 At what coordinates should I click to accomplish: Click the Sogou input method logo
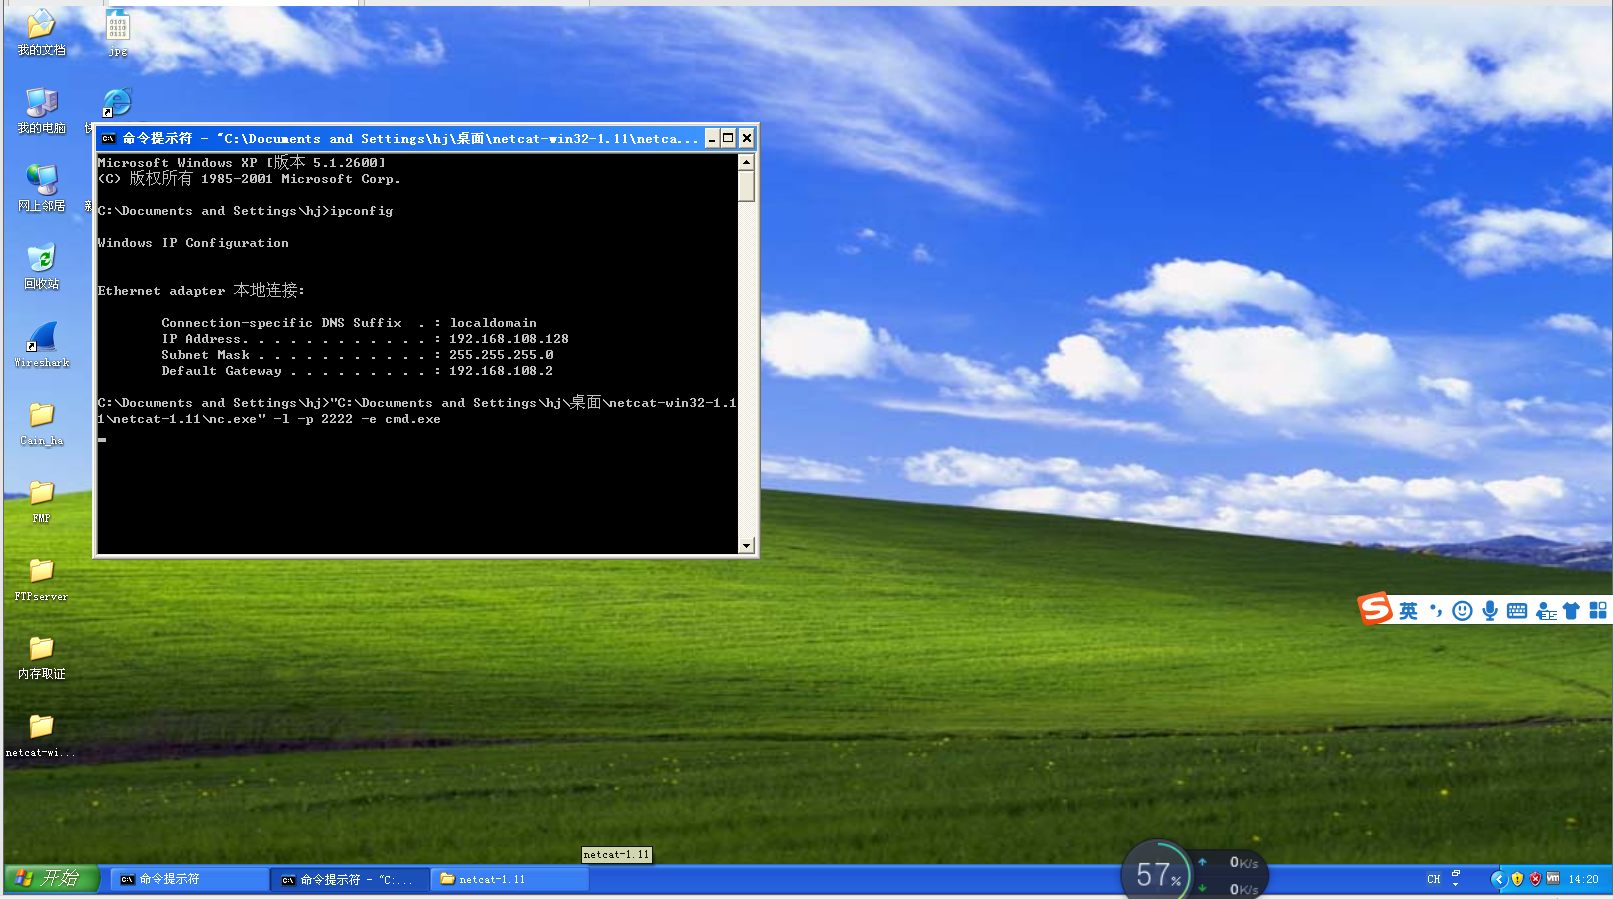coord(1375,608)
